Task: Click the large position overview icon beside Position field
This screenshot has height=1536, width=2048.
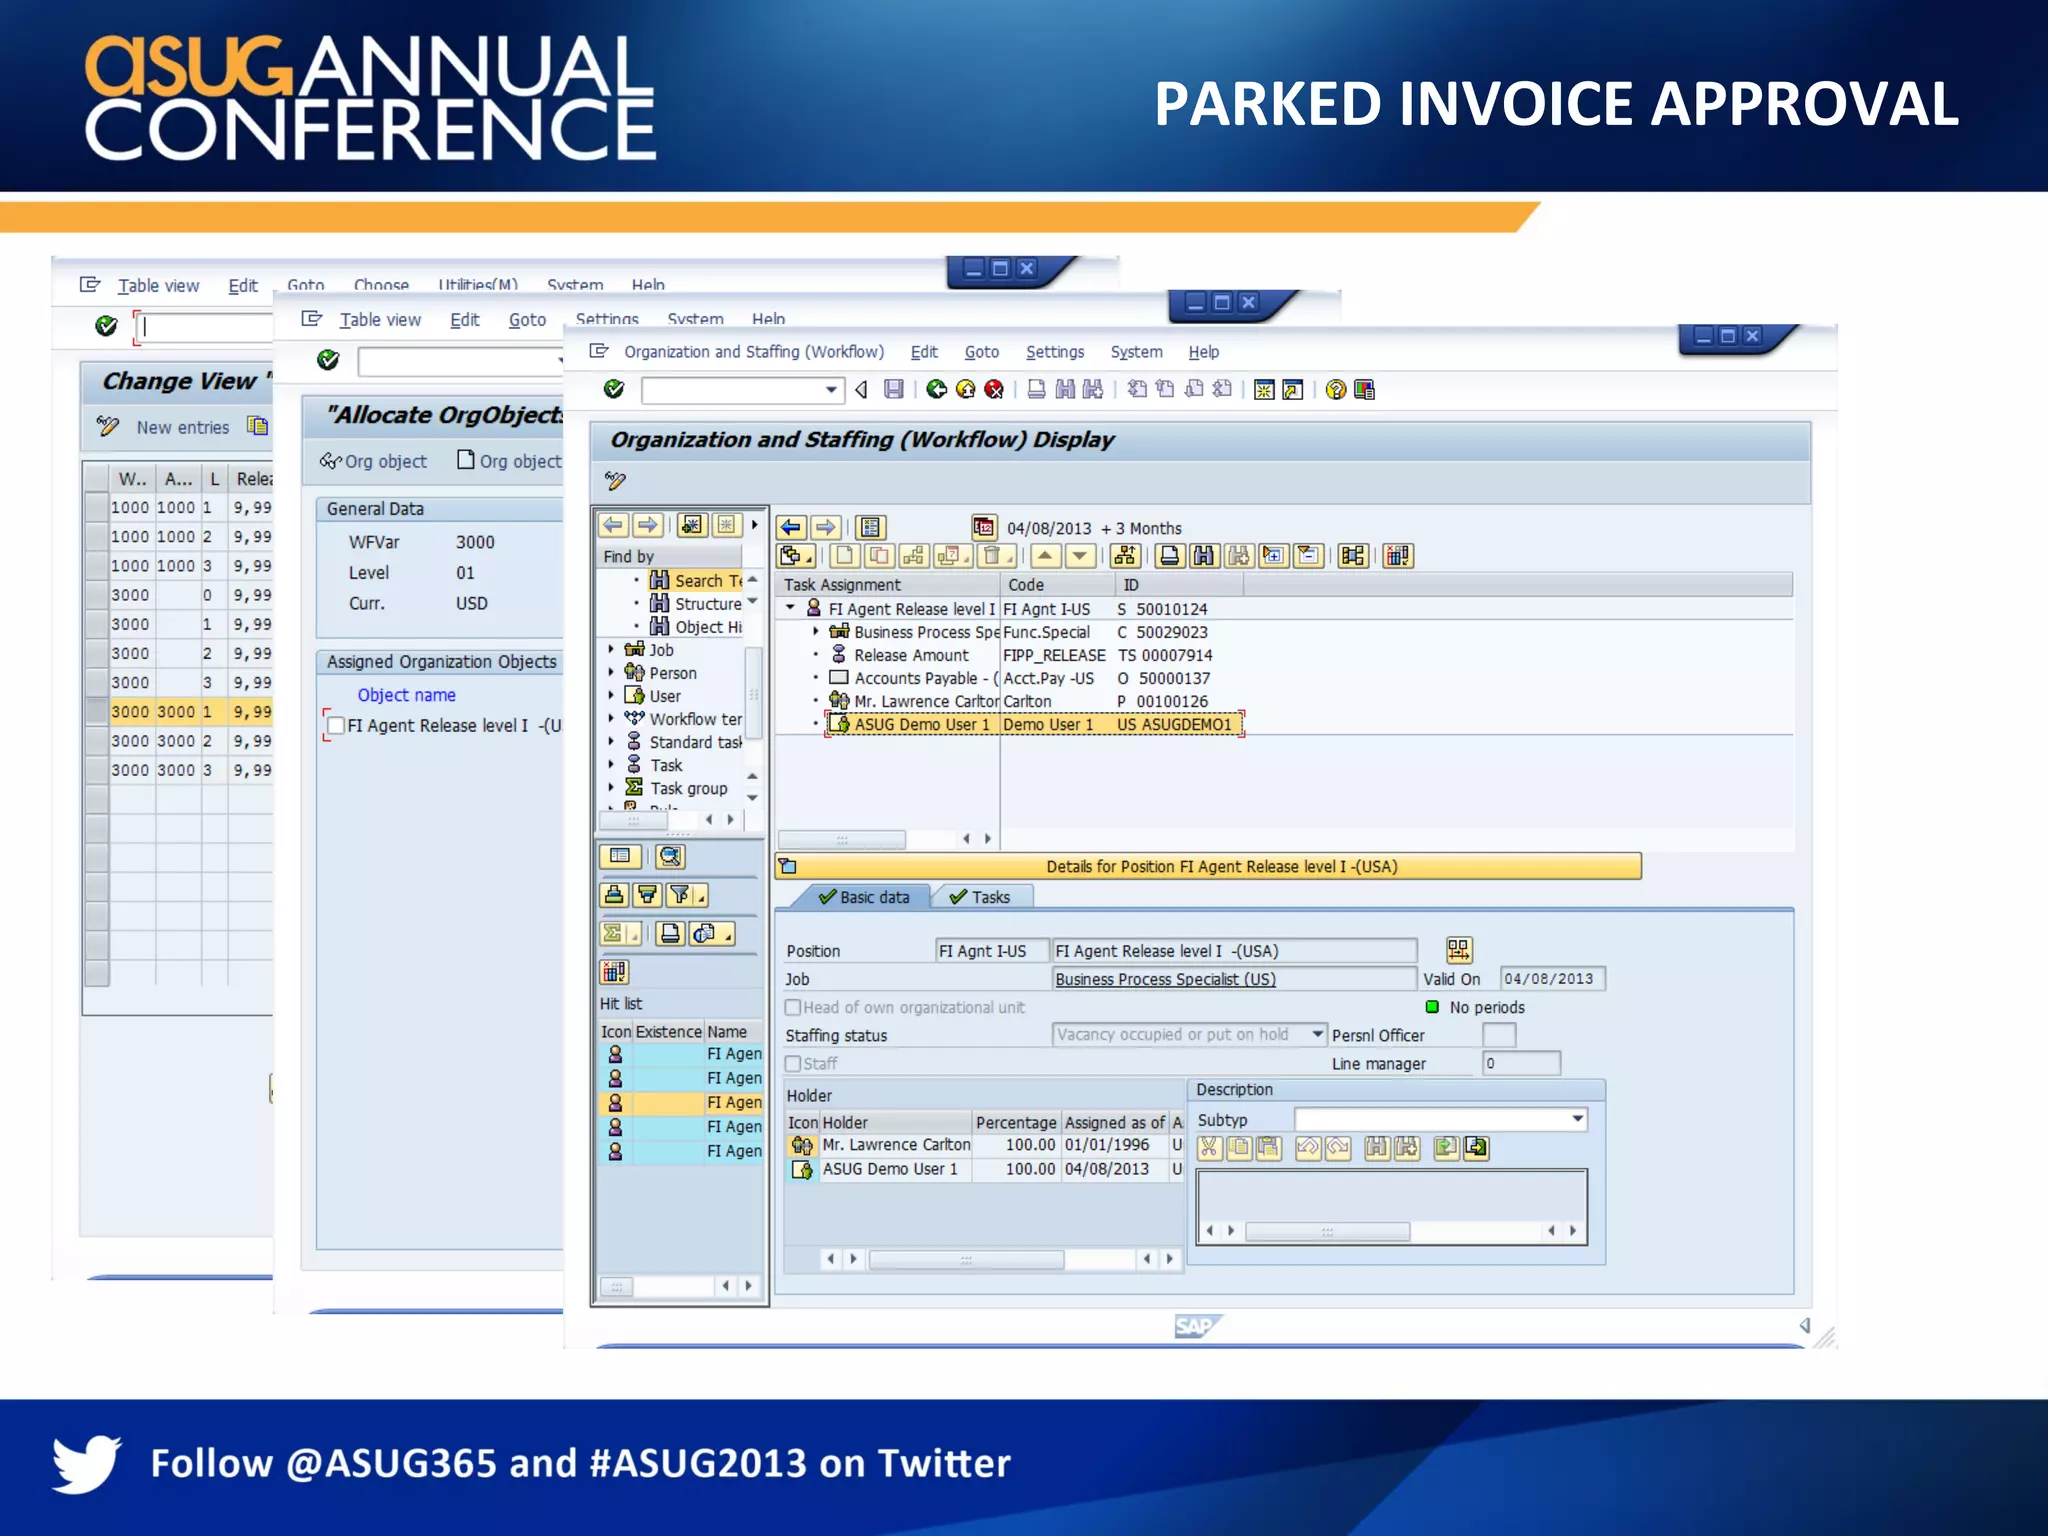Action: (x=1459, y=949)
